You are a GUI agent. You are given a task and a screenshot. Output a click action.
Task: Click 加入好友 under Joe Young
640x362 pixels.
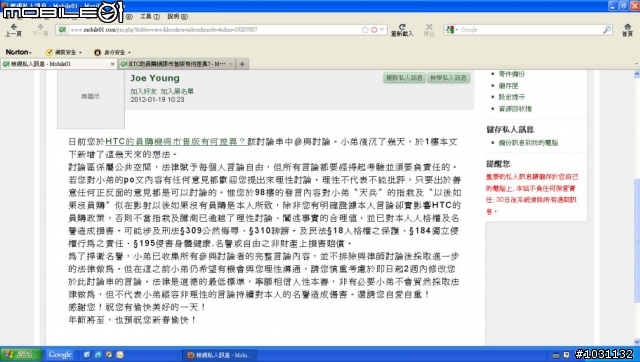coord(143,91)
